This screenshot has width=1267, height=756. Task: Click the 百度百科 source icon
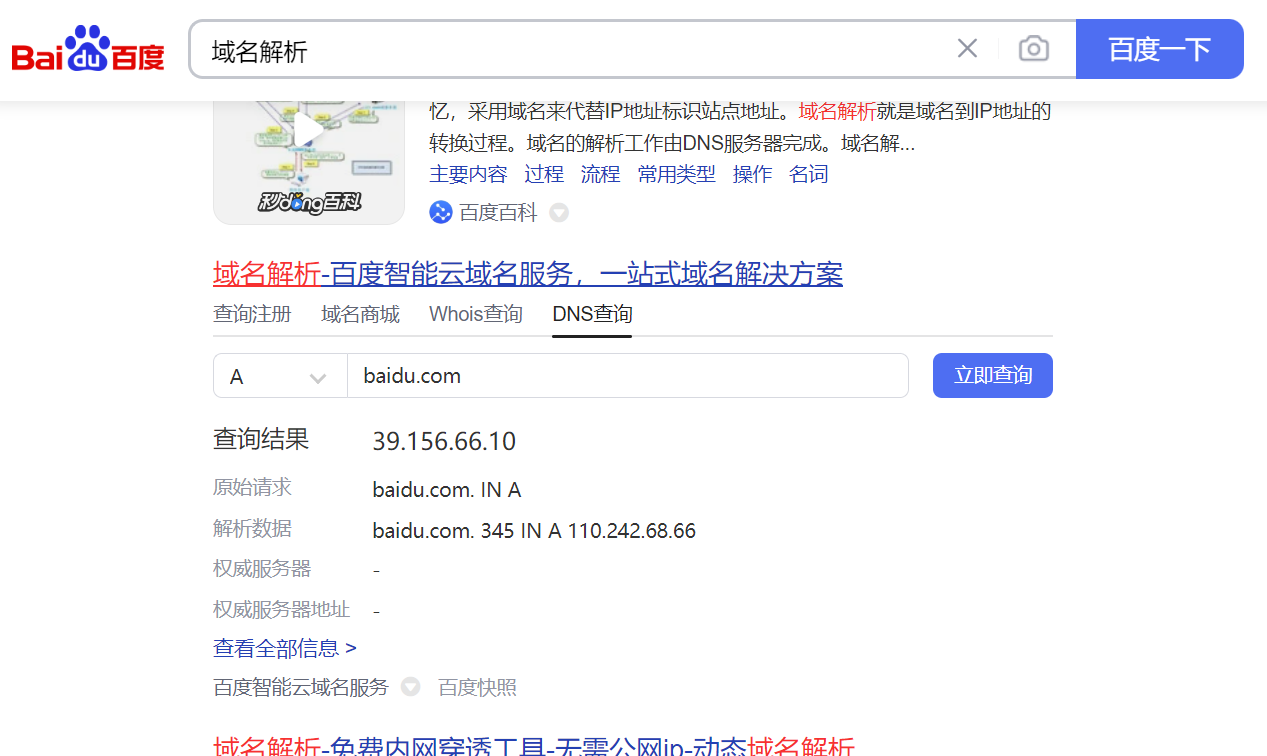tap(441, 212)
